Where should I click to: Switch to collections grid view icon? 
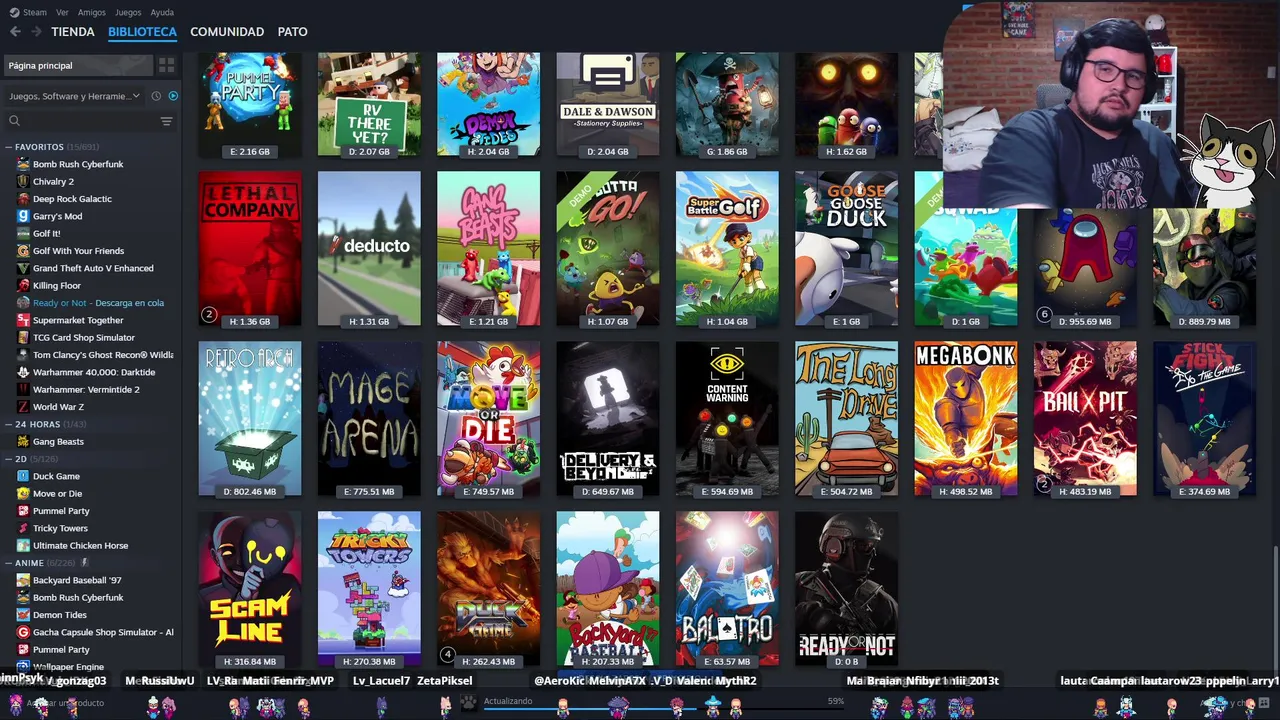[166, 65]
